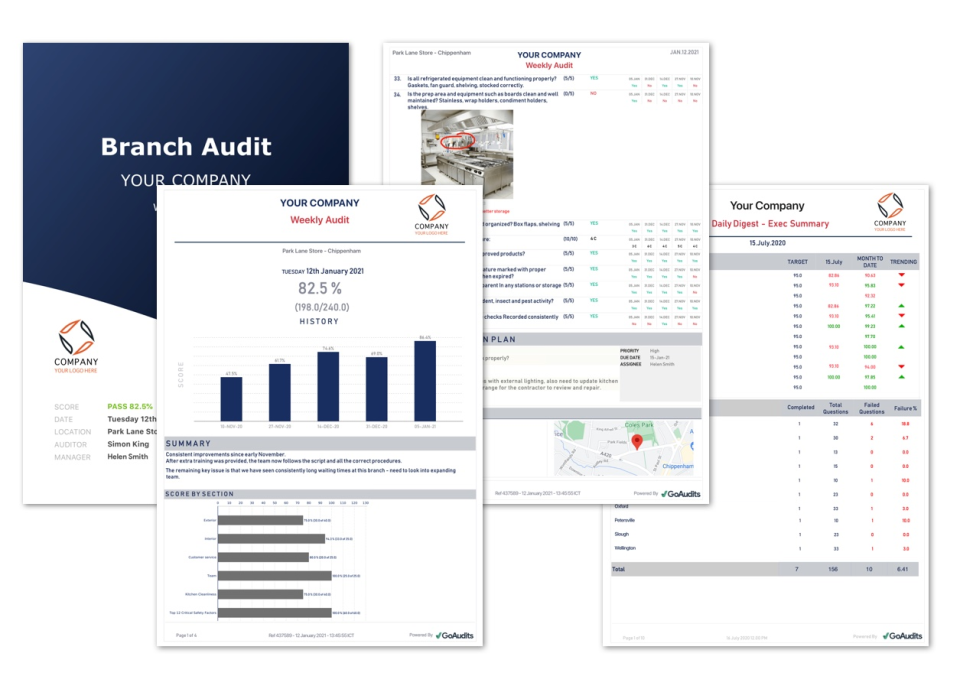Viewport: 960px width, 676px height.
Task: Click the red downward trending arrow for 90.63
Action: pyautogui.click(x=902, y=275)
